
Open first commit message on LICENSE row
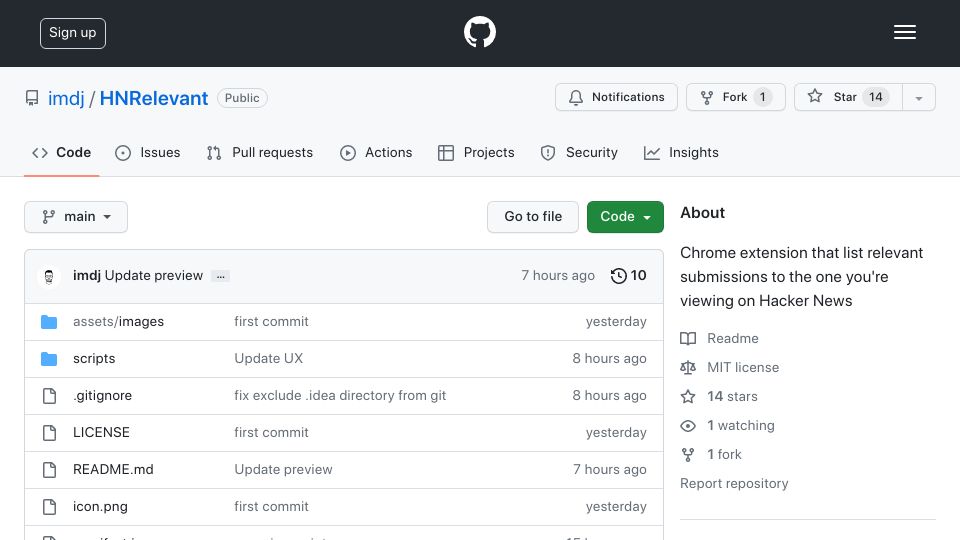[x=271, y=432]
